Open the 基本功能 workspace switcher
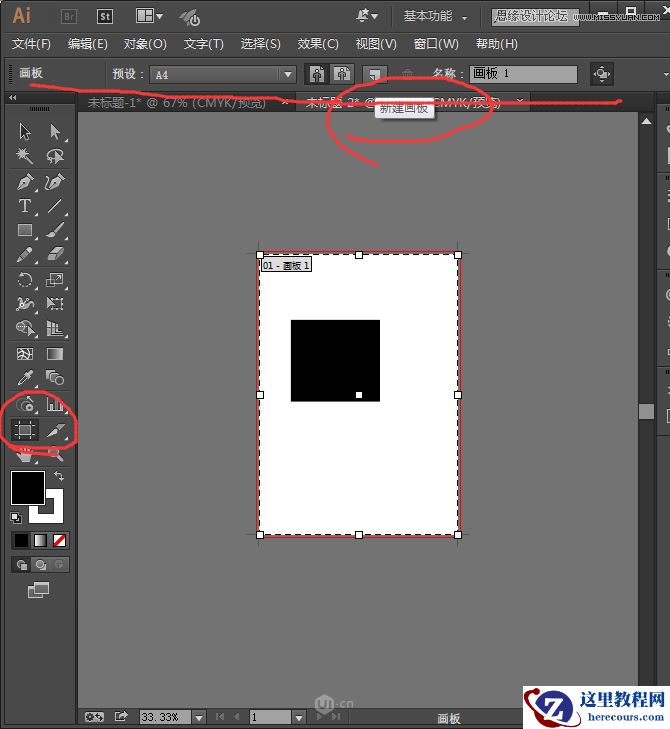This screenshot has width=670, height=729. coord(434,17)
